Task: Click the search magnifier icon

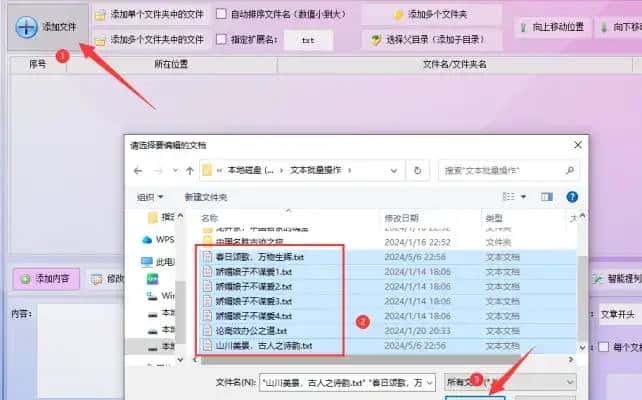Action: tap(570, 170)
